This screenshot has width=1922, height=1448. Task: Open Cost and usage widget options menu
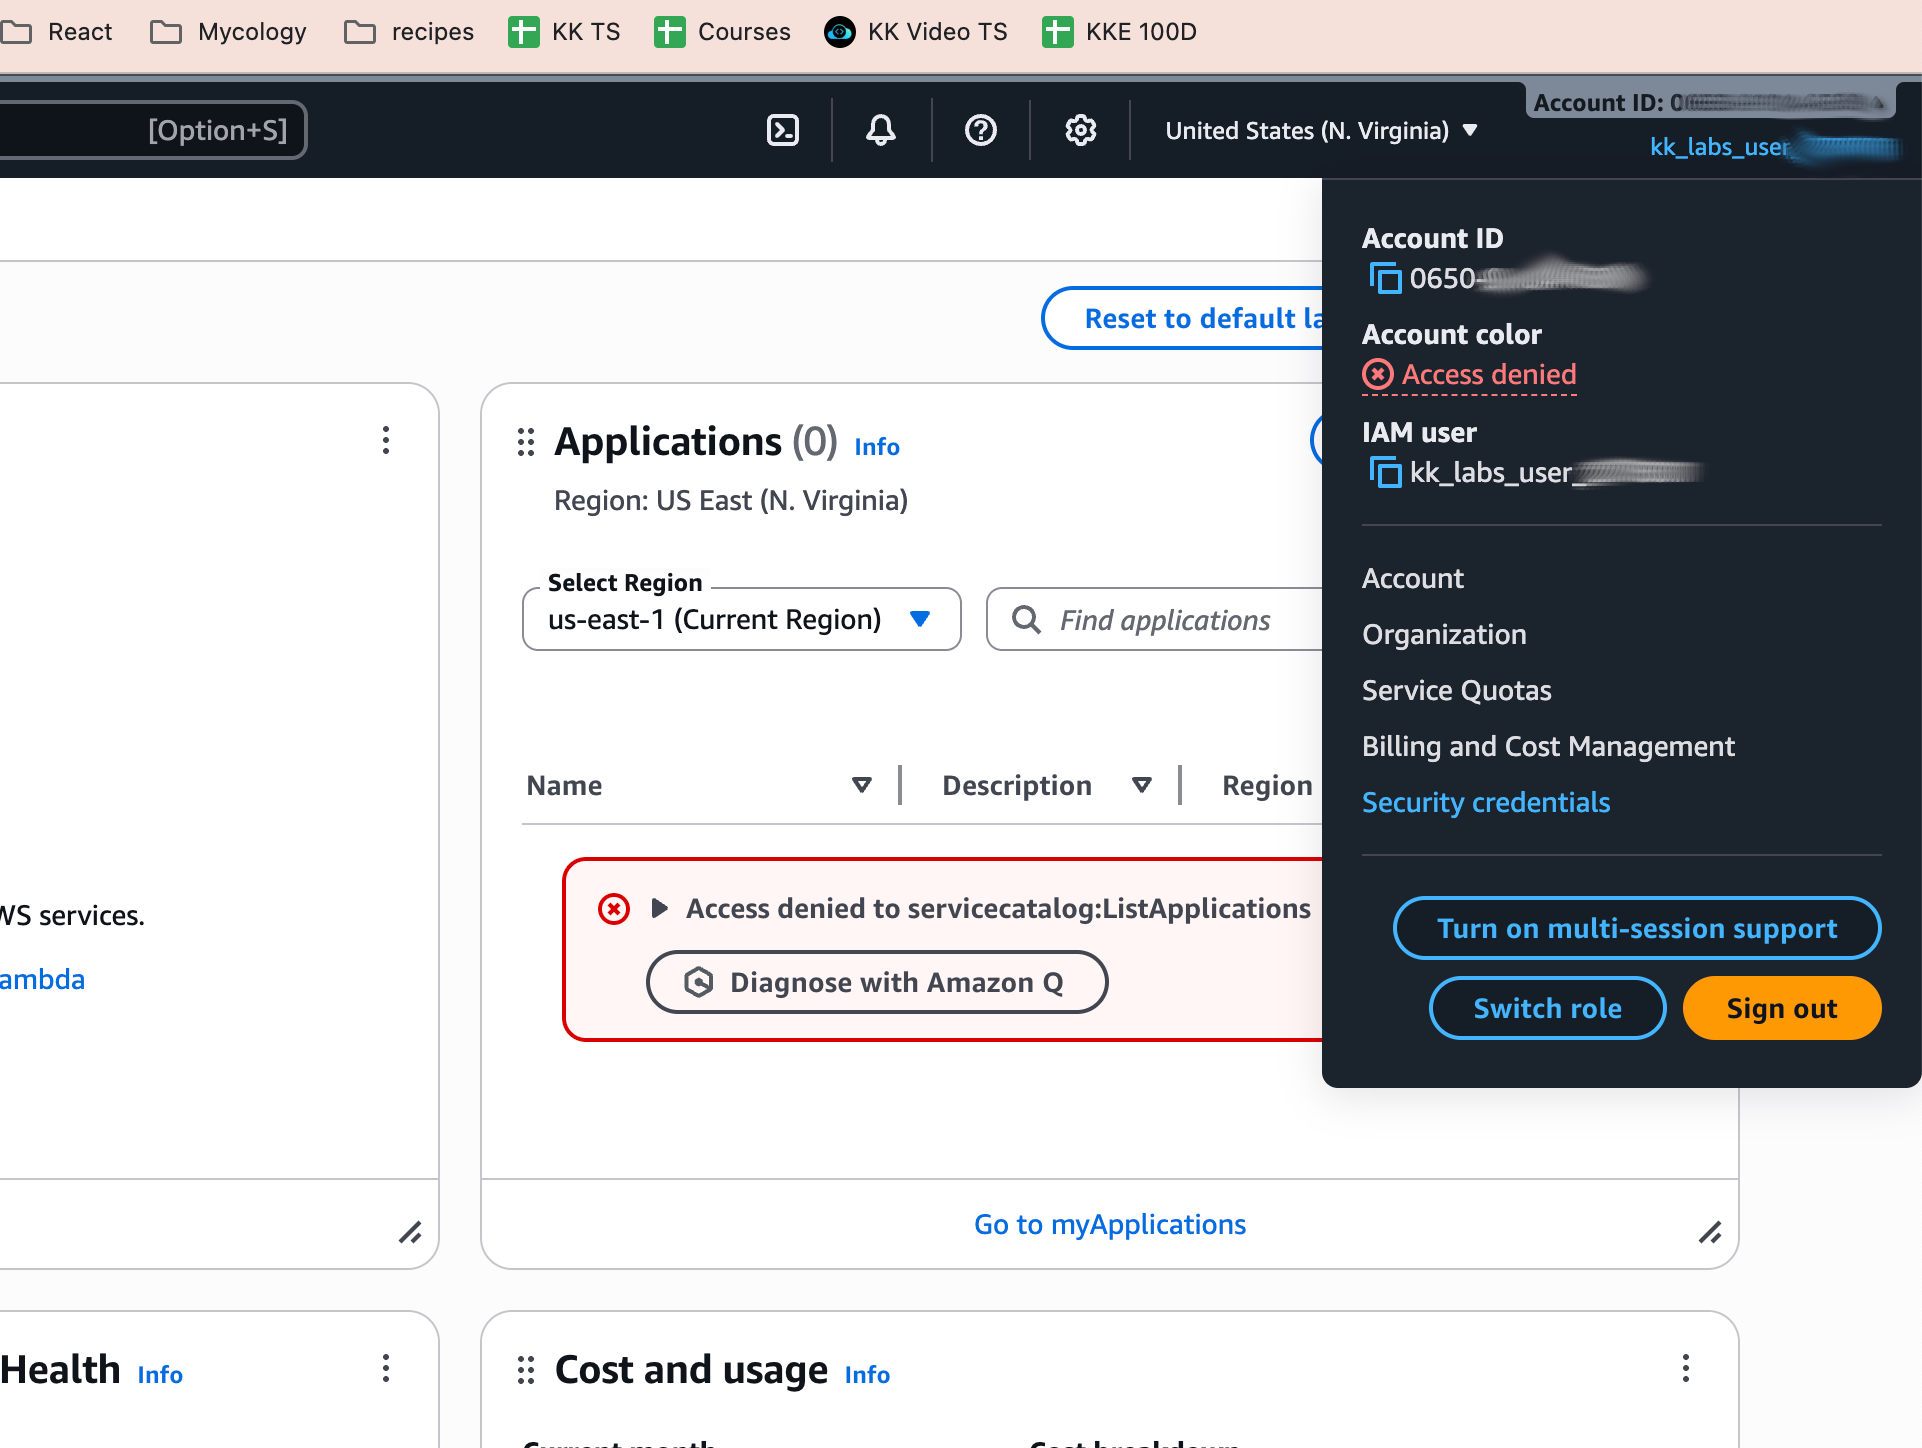tap(1685, 1368)
